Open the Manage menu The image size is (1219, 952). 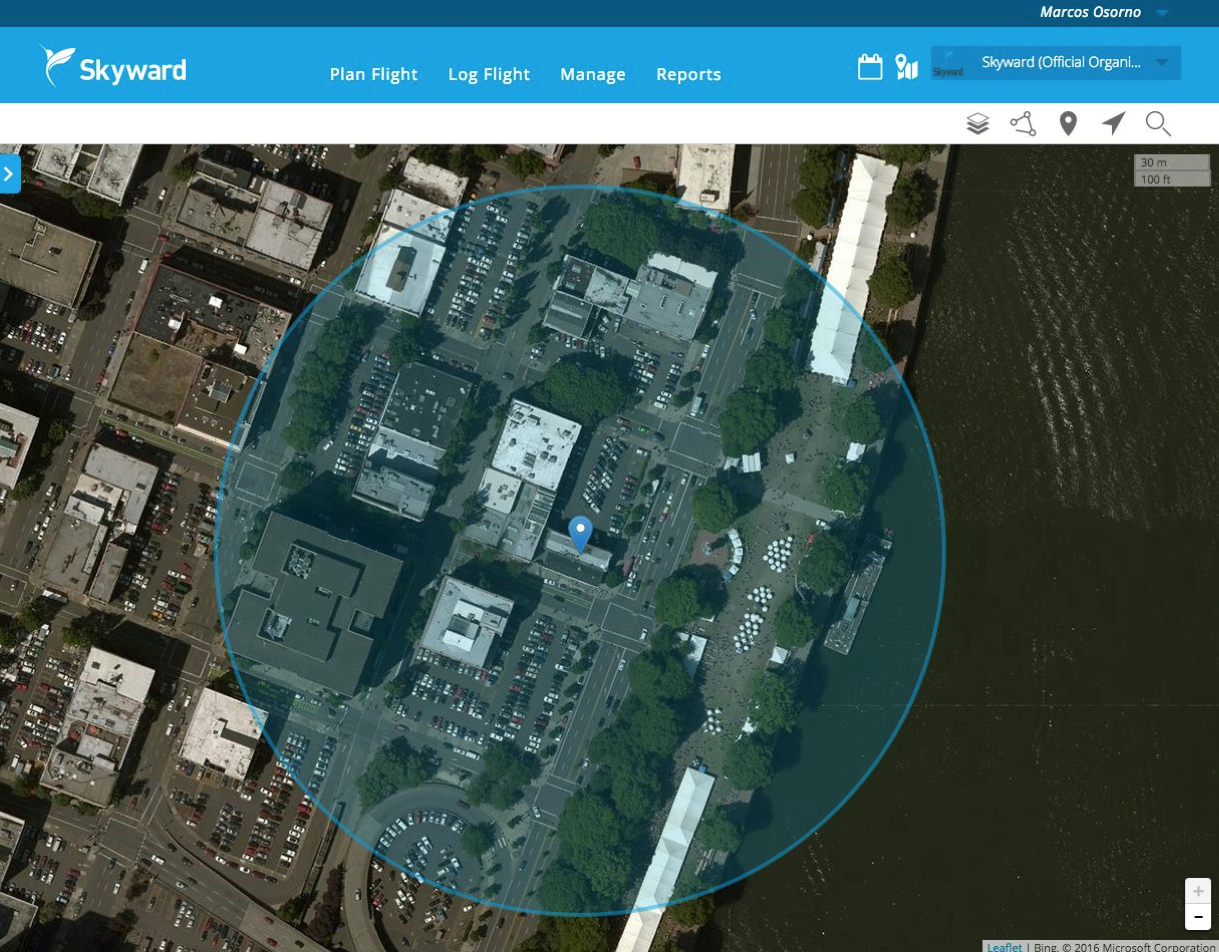pos(592,74)
